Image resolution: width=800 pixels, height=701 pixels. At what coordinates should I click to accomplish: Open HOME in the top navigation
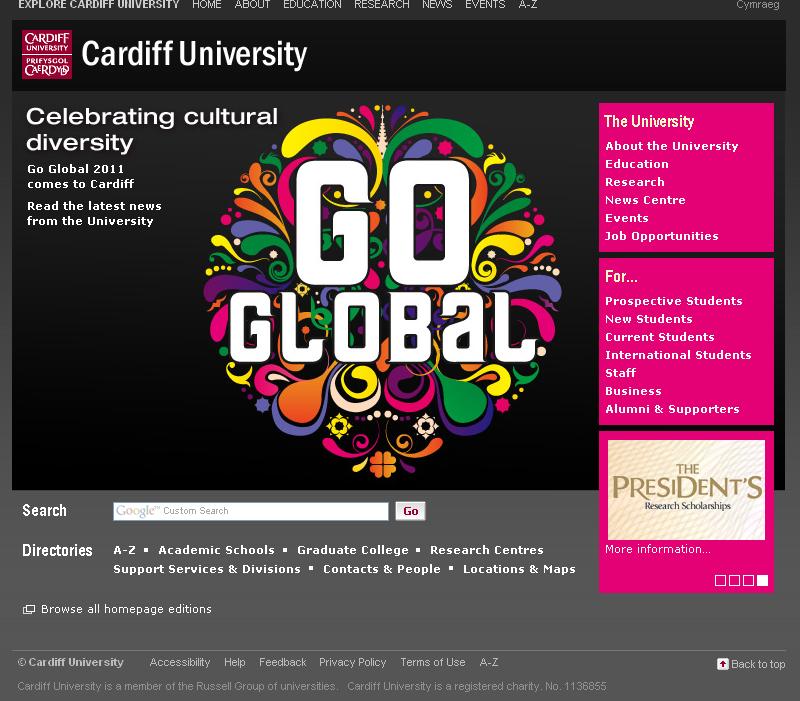tap(207, 5)
